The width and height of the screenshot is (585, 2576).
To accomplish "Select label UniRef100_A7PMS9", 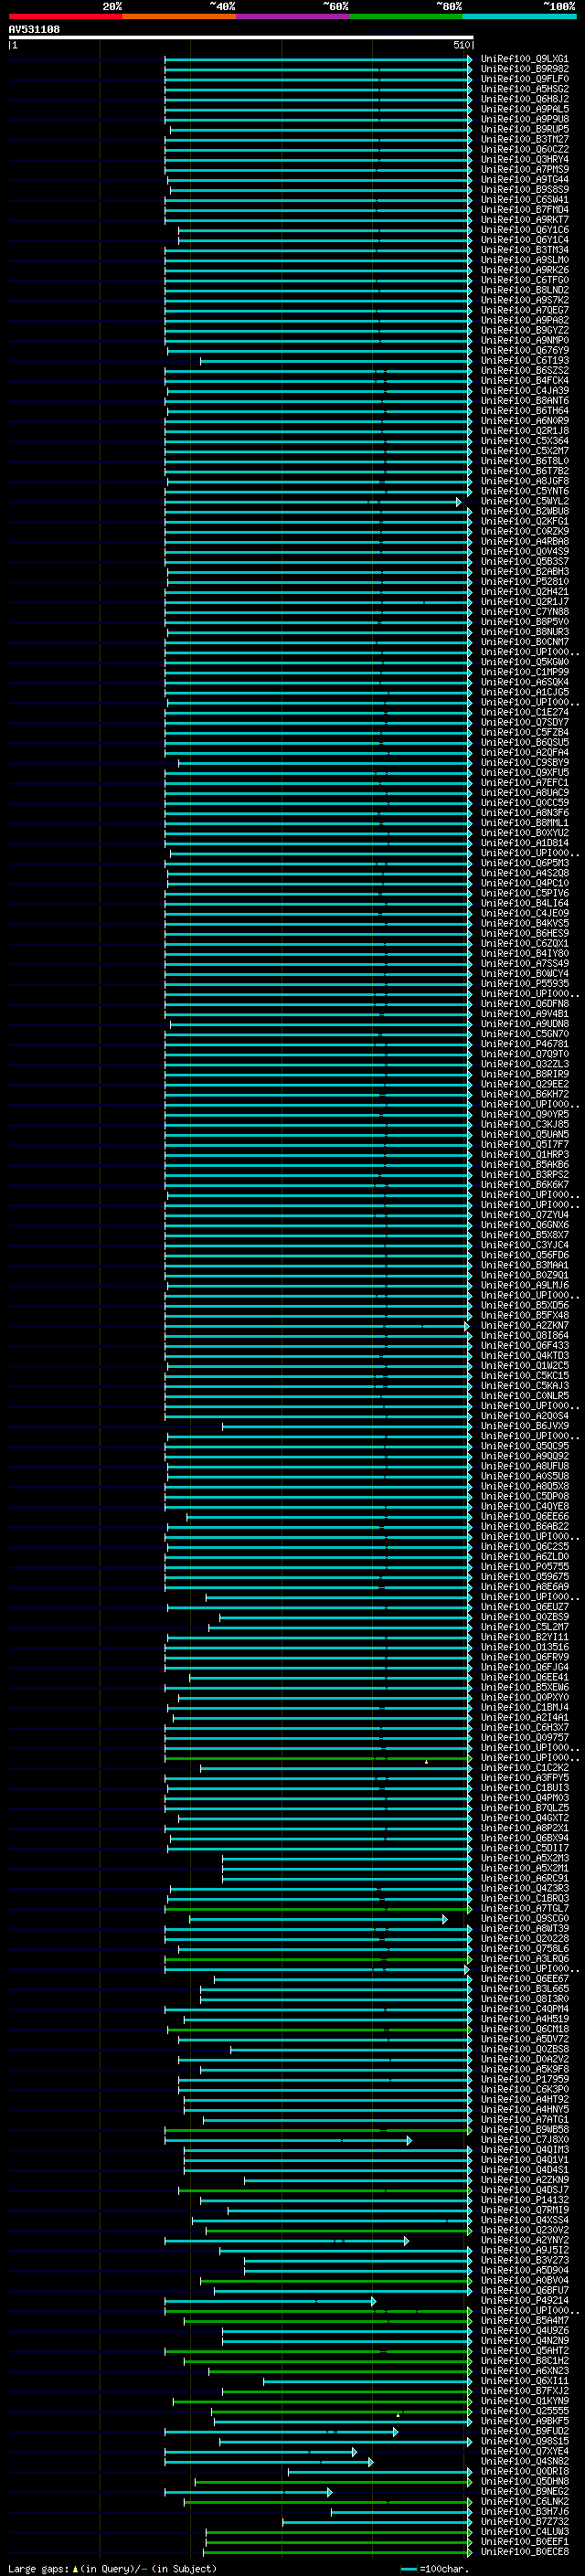I will coord(525,170).
